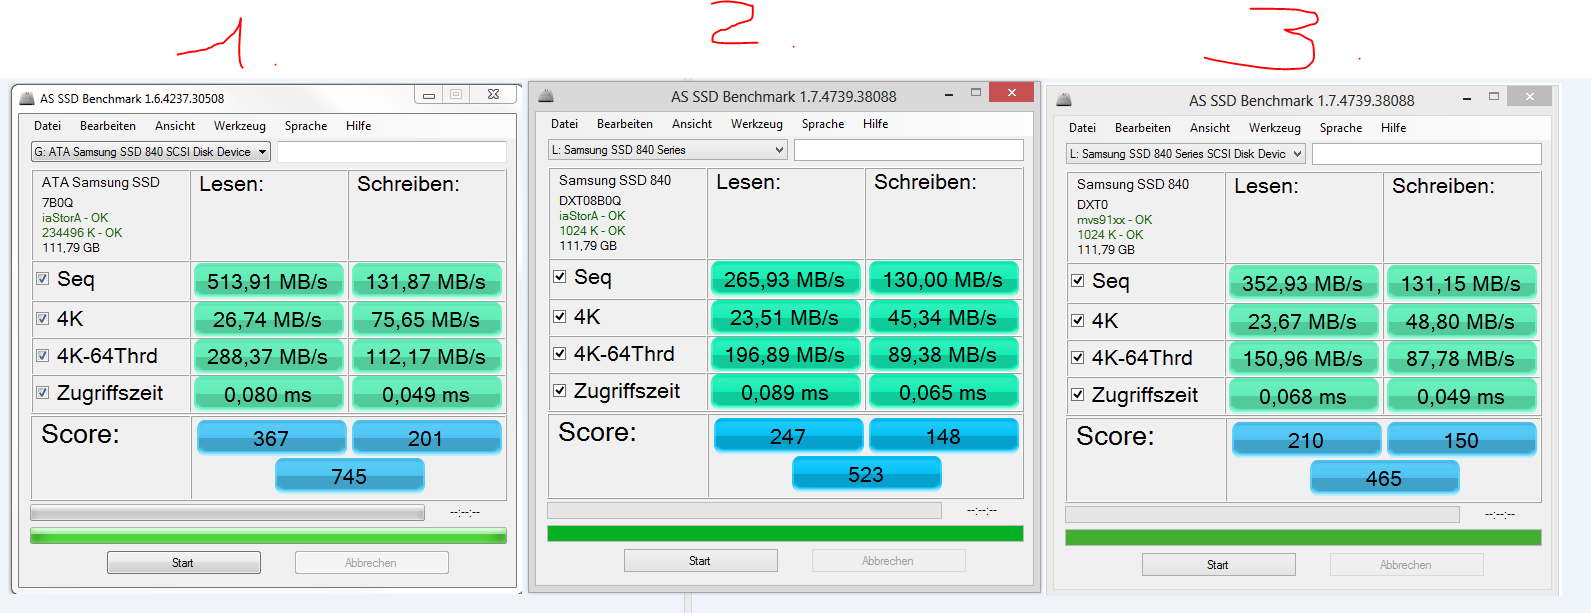Image resolution: width=1591 pixels, height=613 pixels.
Task: Open Datei menu in the 1.6.4237 window
Action: point(47,126)
